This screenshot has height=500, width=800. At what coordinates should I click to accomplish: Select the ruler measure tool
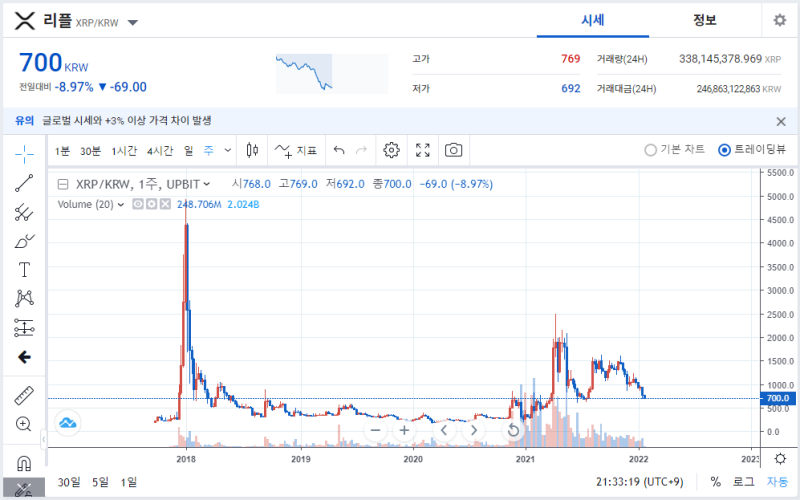tap(24, 395)
